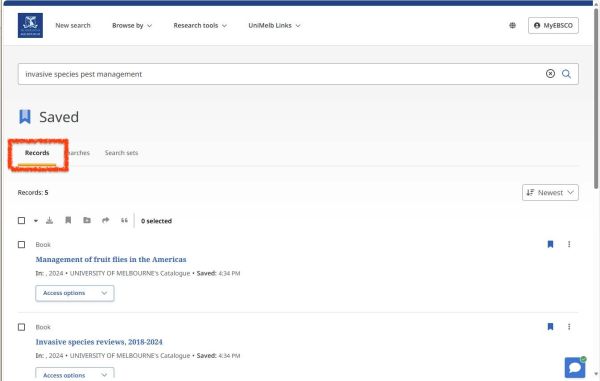The height and width of the screenshot is (381, 600).
Task: Clear the search box with X icon
Action: 550,74
